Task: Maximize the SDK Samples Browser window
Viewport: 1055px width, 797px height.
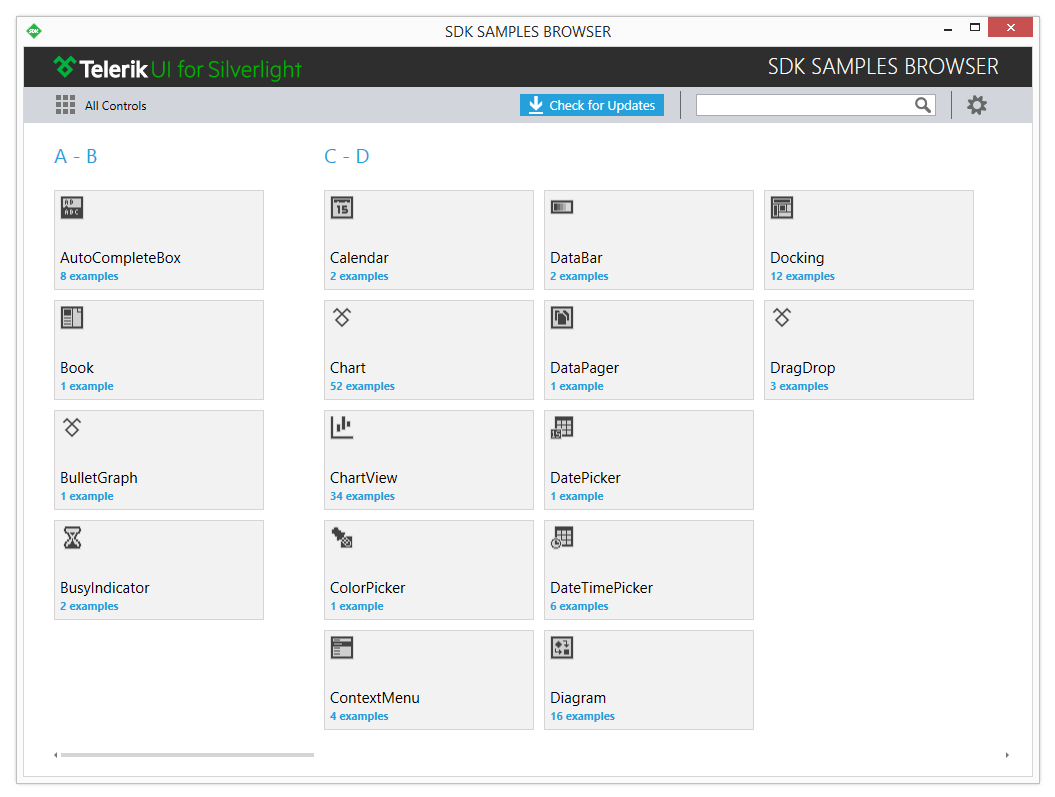Action: 974,28
